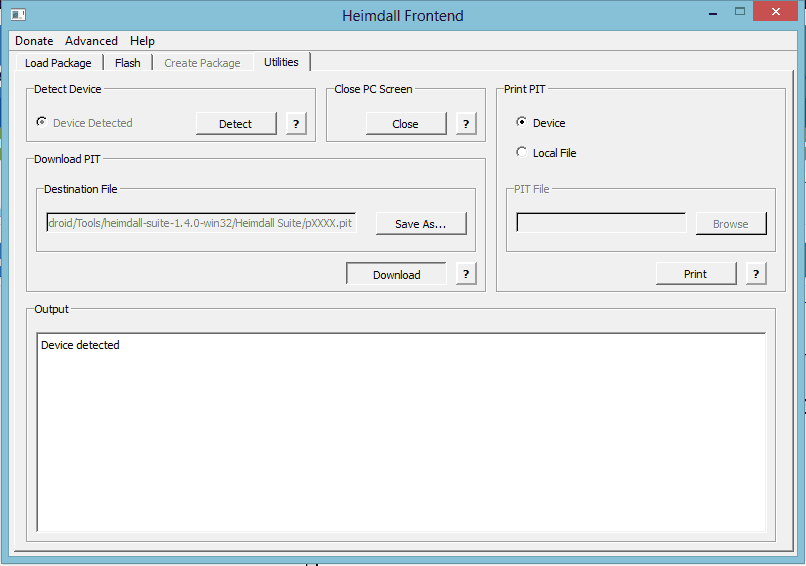Switch to the Load Package tab
Image resolution: width=806 pixels, height=566 pixels.
[x=59, y=63]
